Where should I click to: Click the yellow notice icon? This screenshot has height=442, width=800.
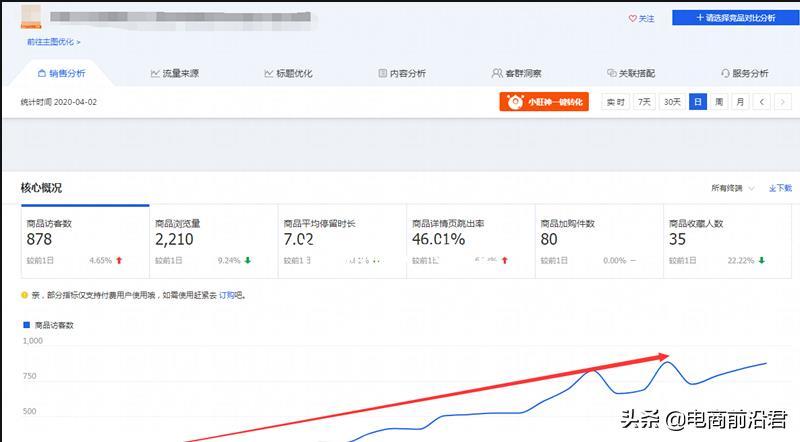point(24,295)
